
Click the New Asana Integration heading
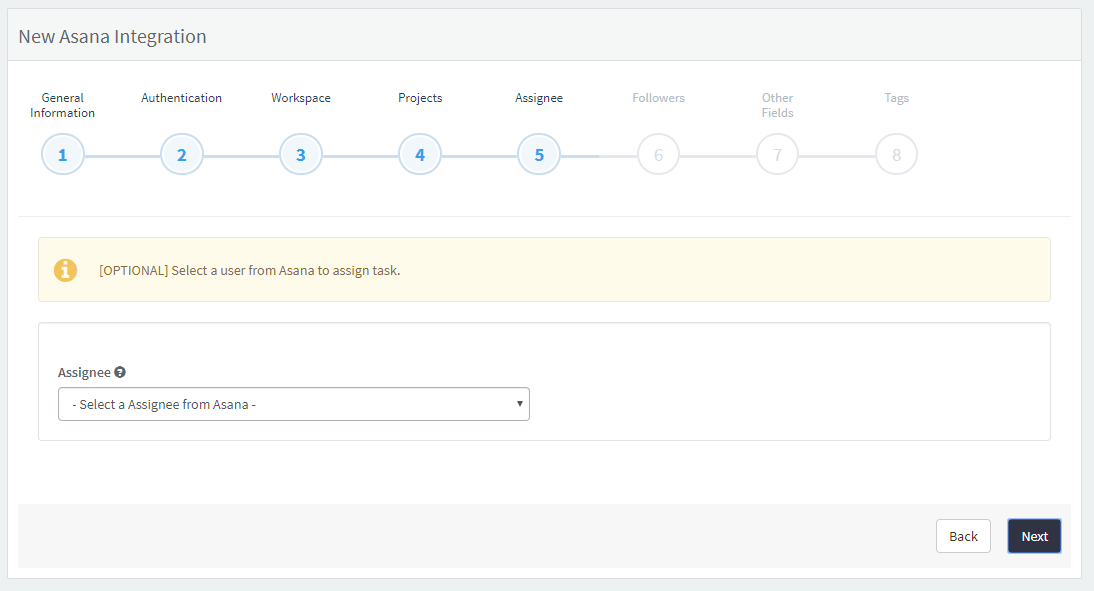pos(112,36)
